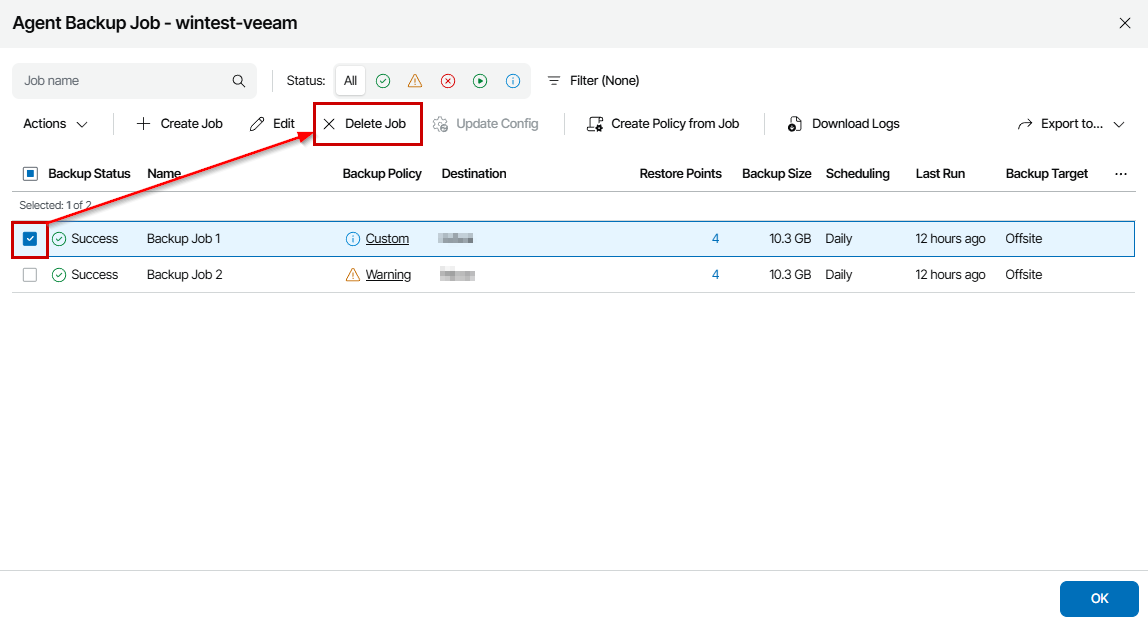Filter by green Running status icon
The image size is (1148, 625).
(x=480, y=81)
